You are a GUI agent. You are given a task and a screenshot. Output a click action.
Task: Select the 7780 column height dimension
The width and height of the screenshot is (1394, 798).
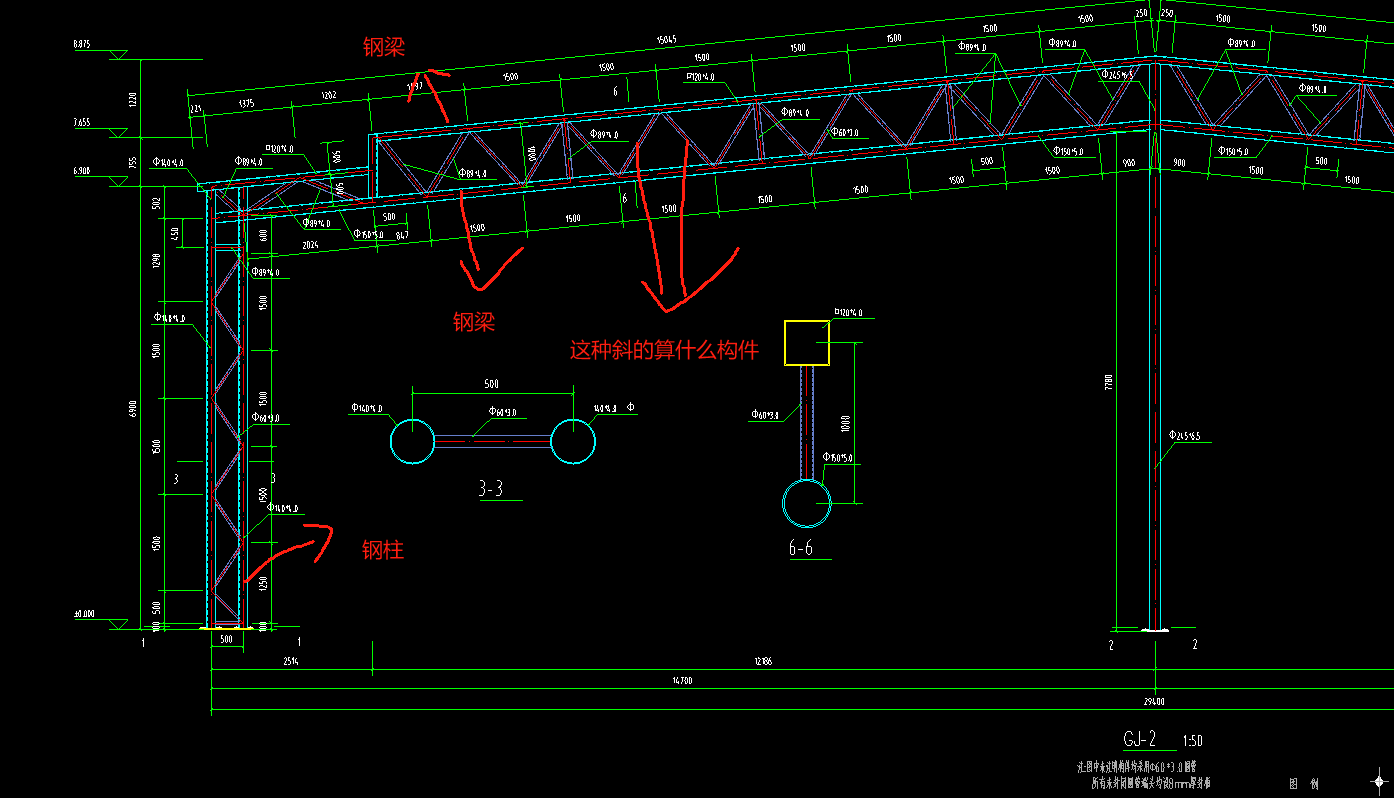coord(1108,382)
